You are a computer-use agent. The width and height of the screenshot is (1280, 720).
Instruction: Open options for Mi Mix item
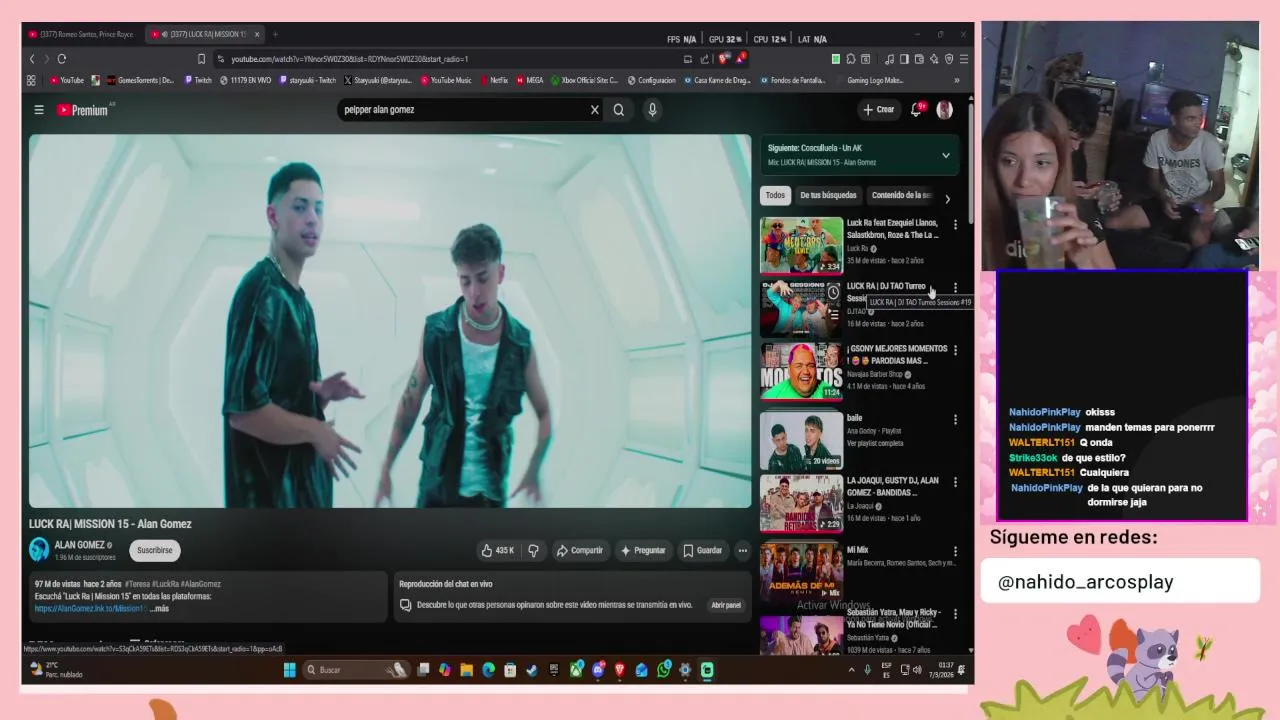click(x=955, y=551)
